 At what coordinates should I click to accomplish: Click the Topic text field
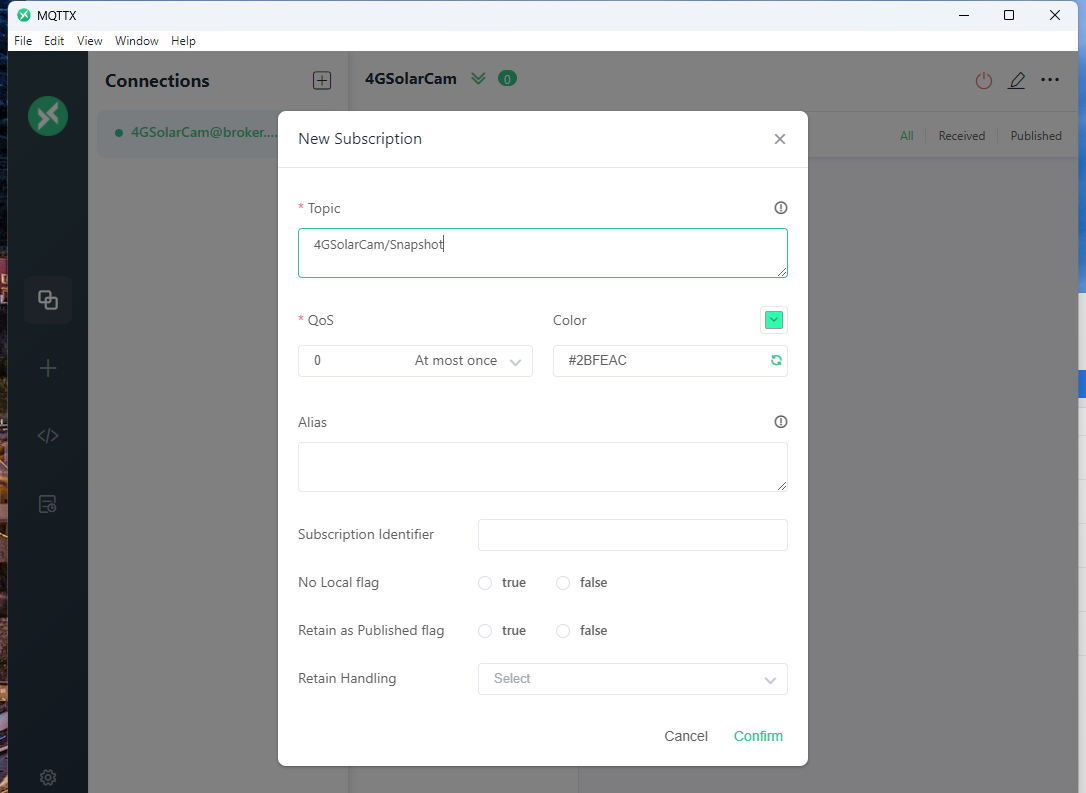coord(542,253)
